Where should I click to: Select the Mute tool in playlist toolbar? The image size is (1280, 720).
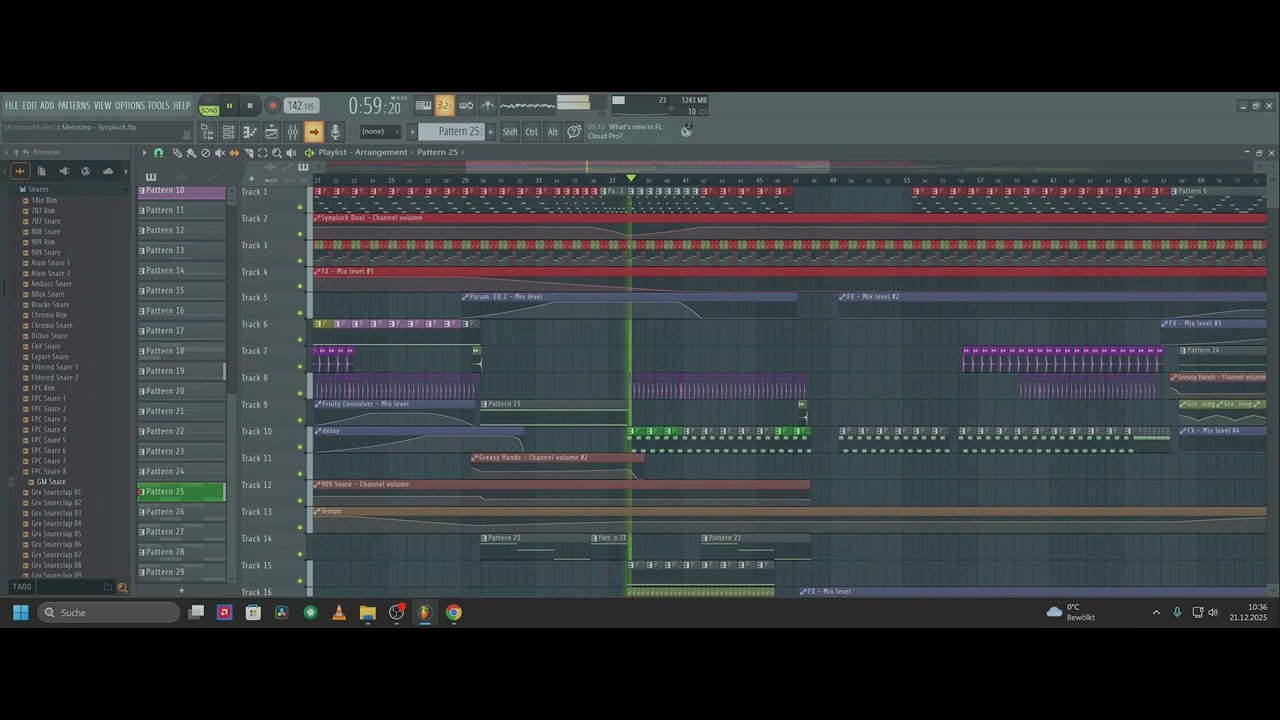tap(220, 153)
